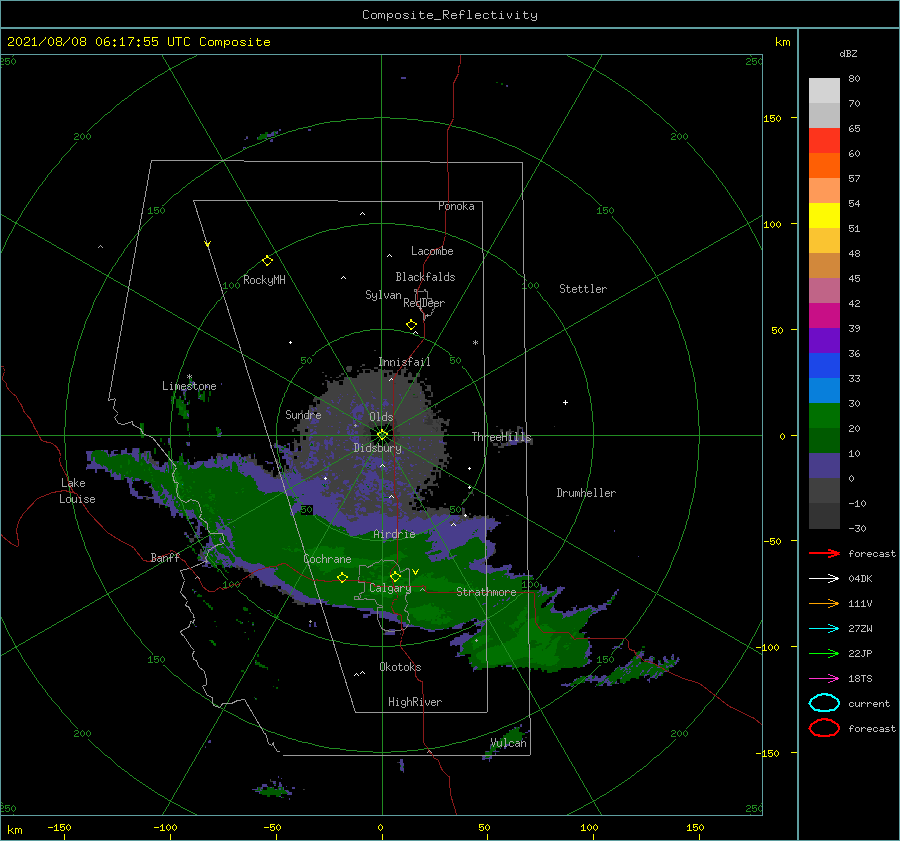Click the red forecast arrow in legend
Viewport: 900px width, 841px height.
[824, 553]
